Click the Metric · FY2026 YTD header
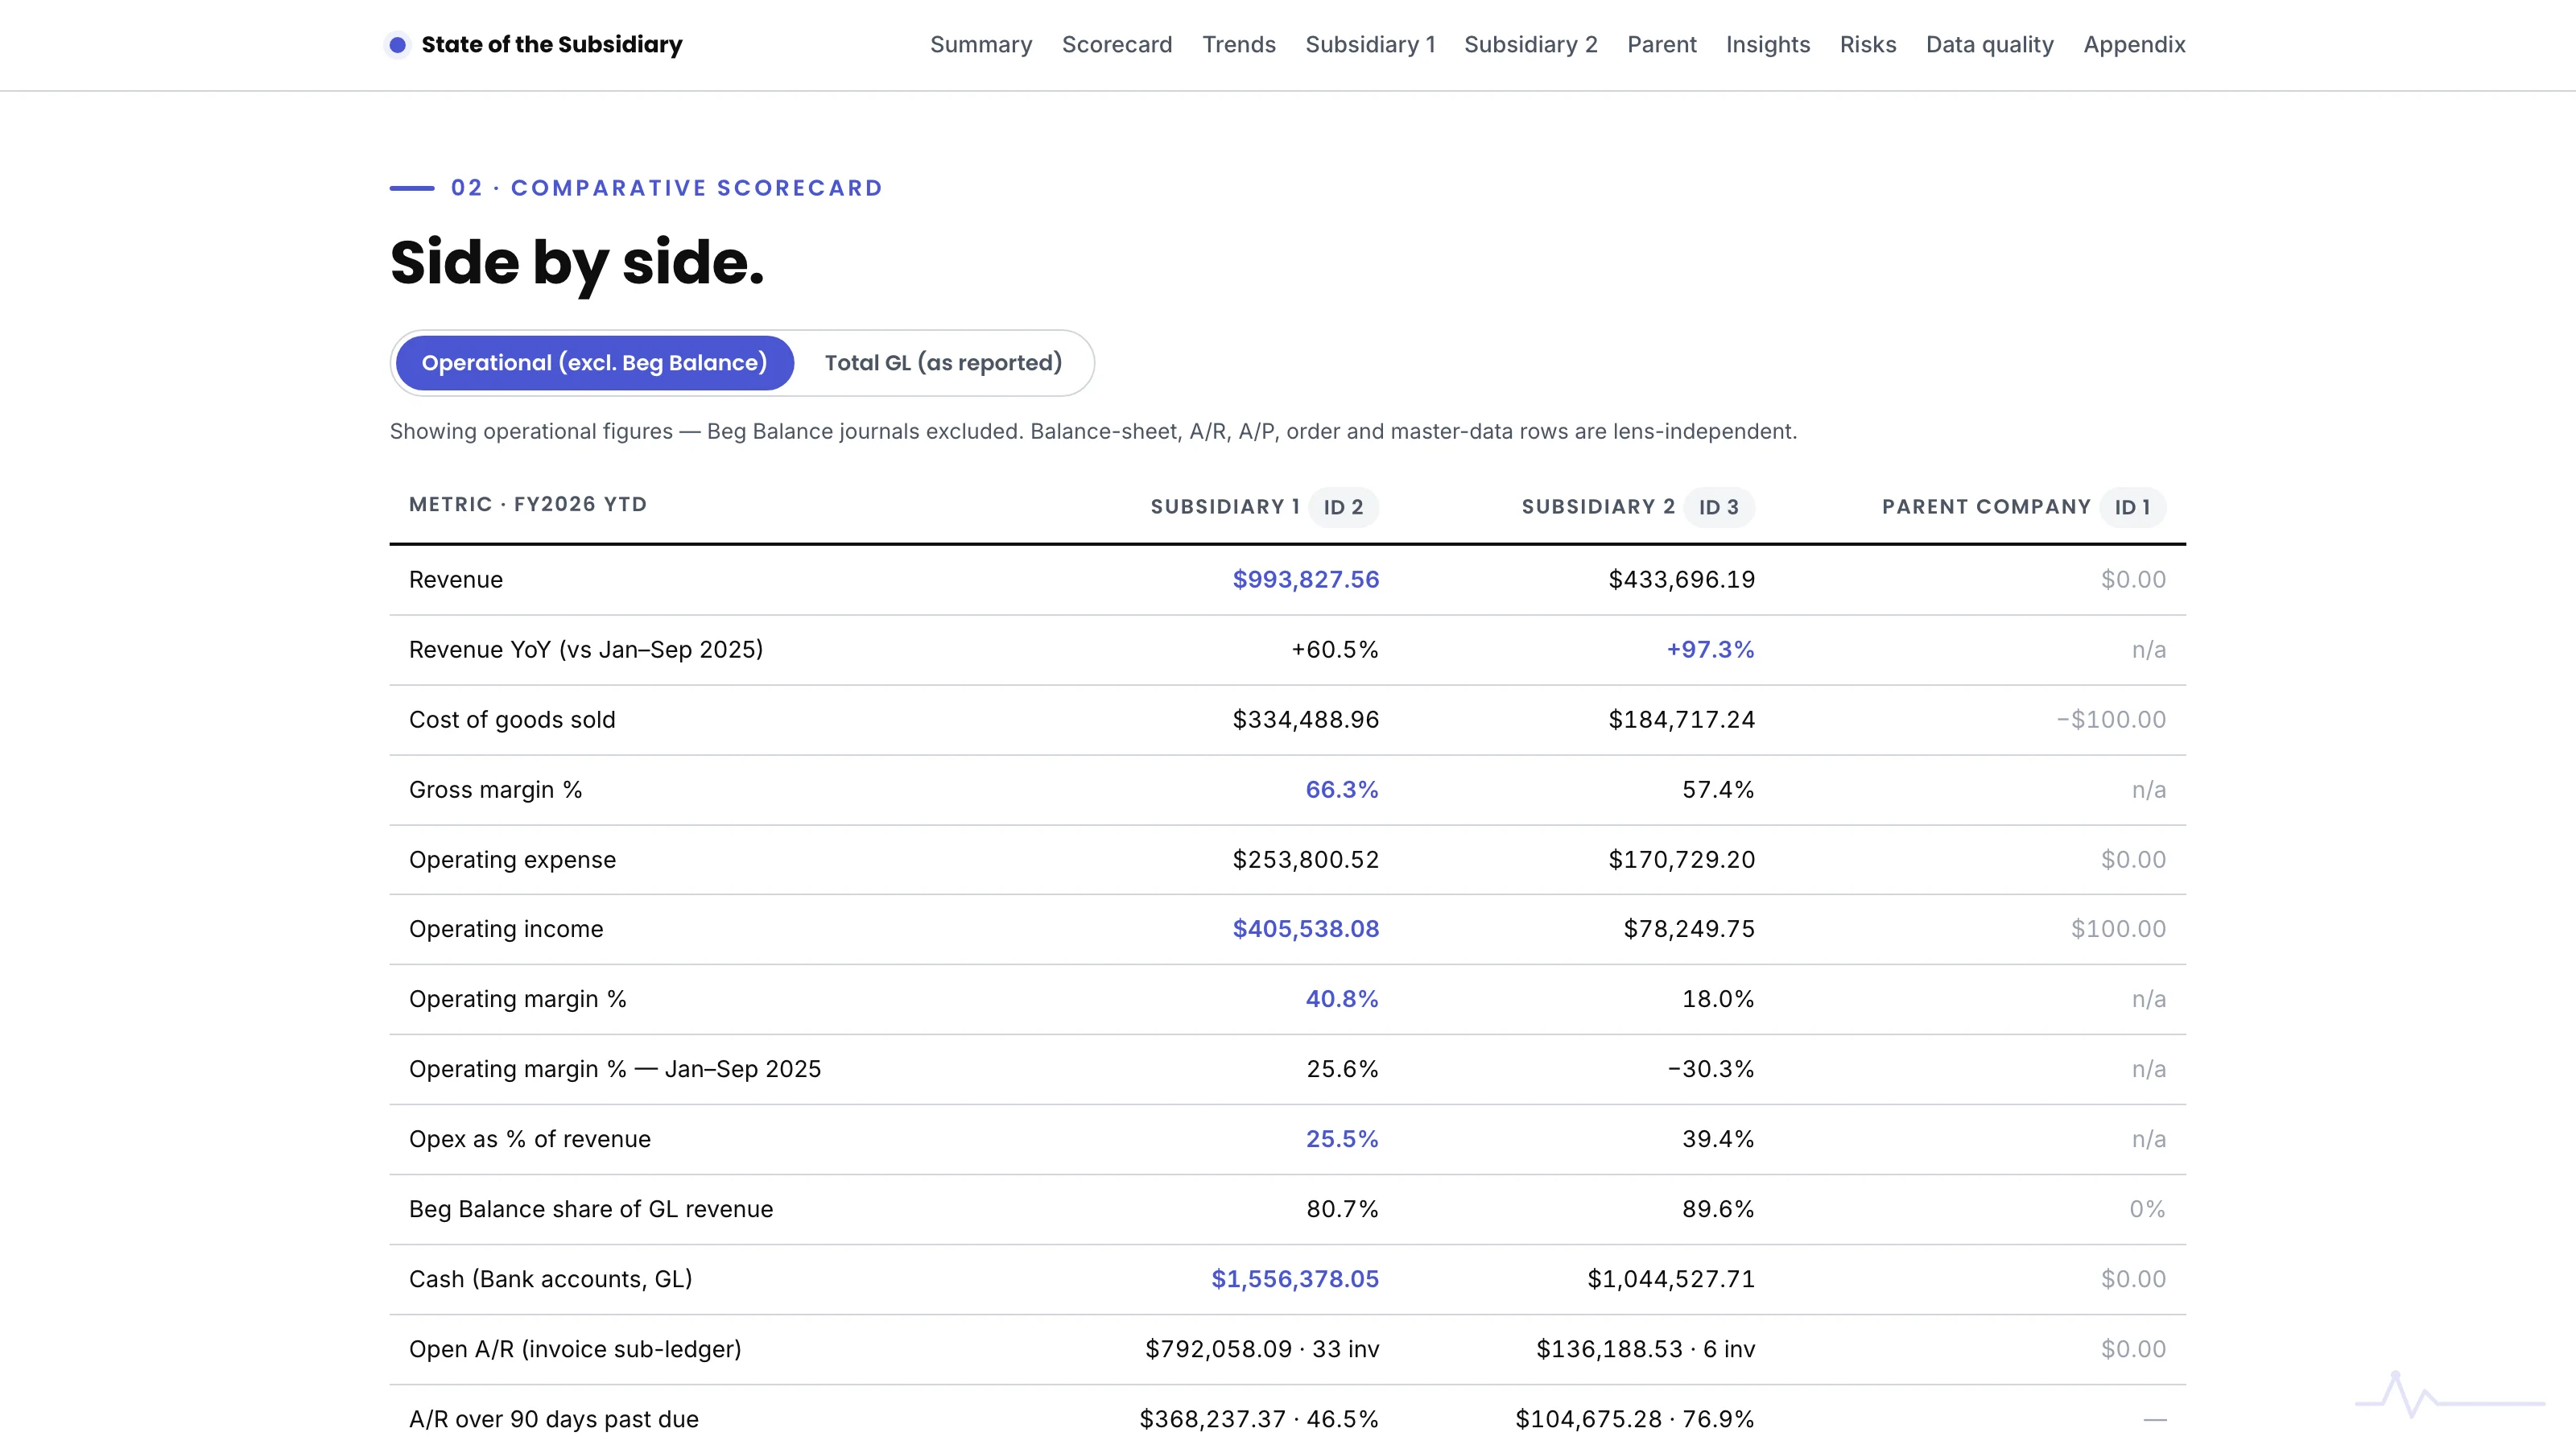The width and height of the screenshot is (2576, 1449). click(x=528, y=504)
